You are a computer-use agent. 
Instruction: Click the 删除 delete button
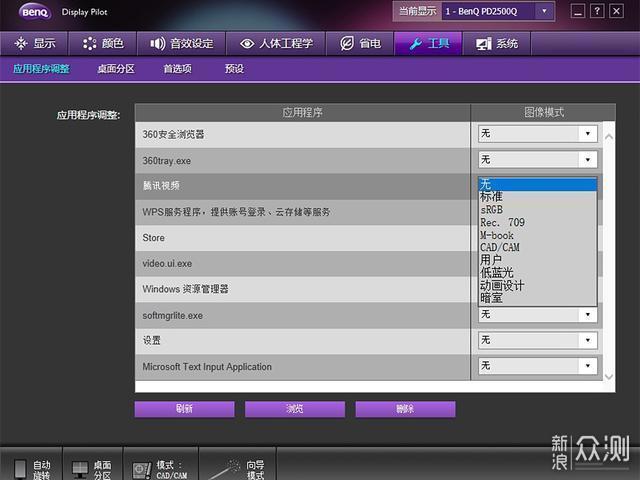(x=405, y=409)
